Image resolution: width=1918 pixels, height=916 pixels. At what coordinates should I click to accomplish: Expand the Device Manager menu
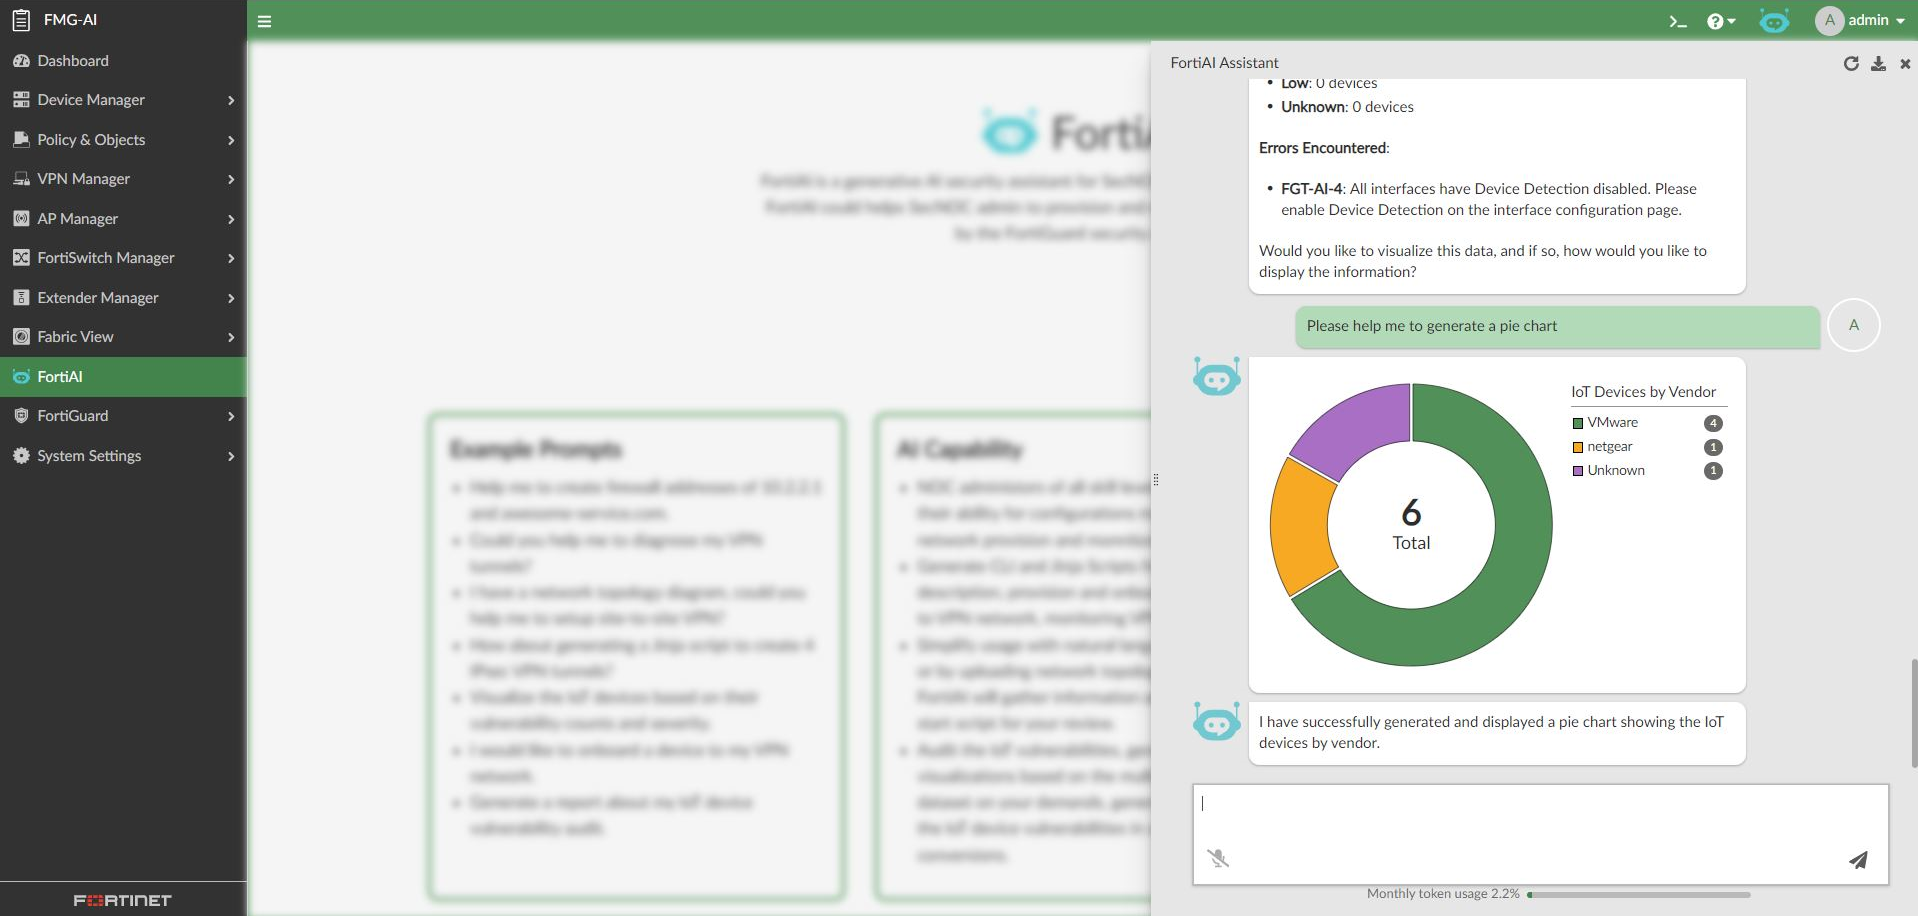(91, 100)
